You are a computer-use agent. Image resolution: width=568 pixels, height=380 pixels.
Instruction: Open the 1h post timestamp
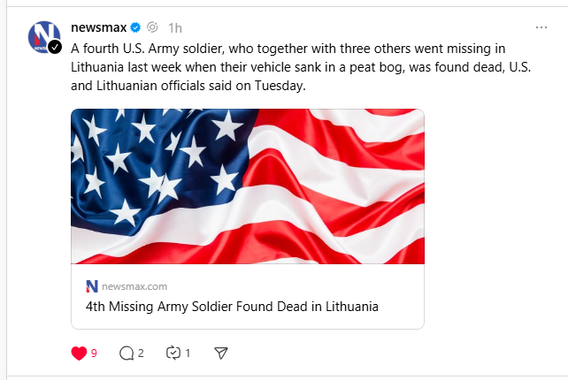(175, 28)
